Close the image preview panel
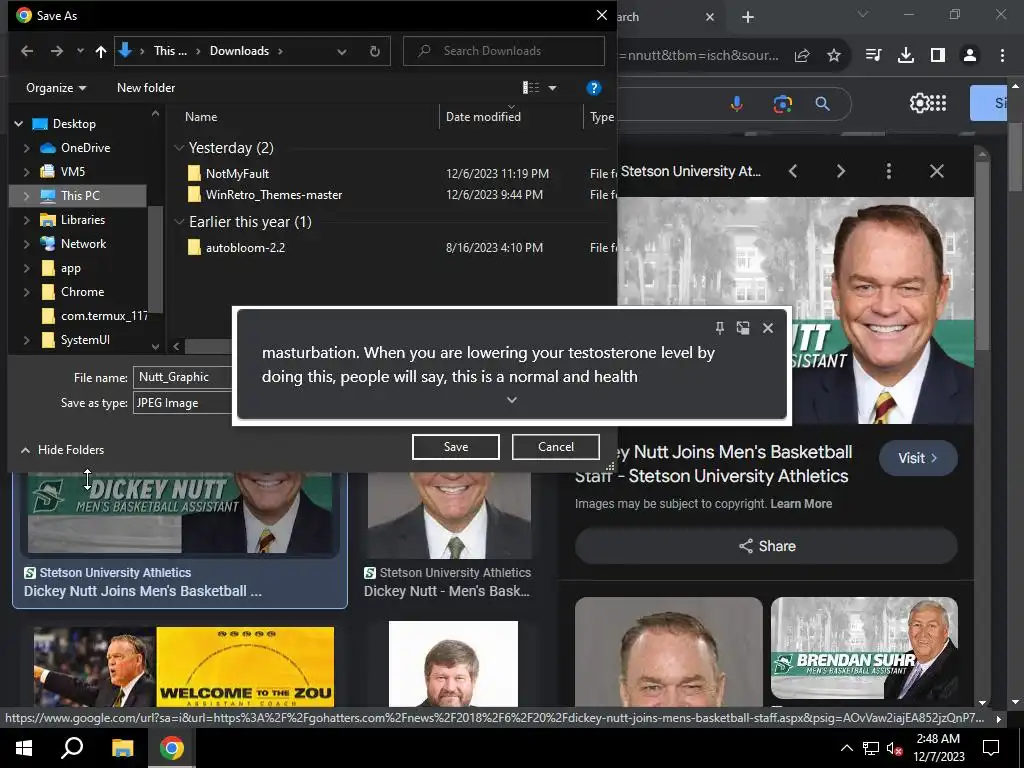Image resolution: width=1024 pixels, height=768 pixels. (936, 171)
